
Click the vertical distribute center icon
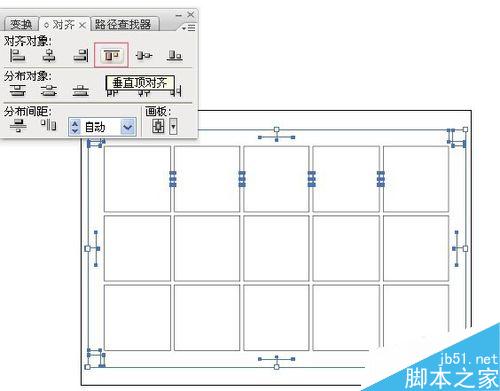(x=49, y=90)
